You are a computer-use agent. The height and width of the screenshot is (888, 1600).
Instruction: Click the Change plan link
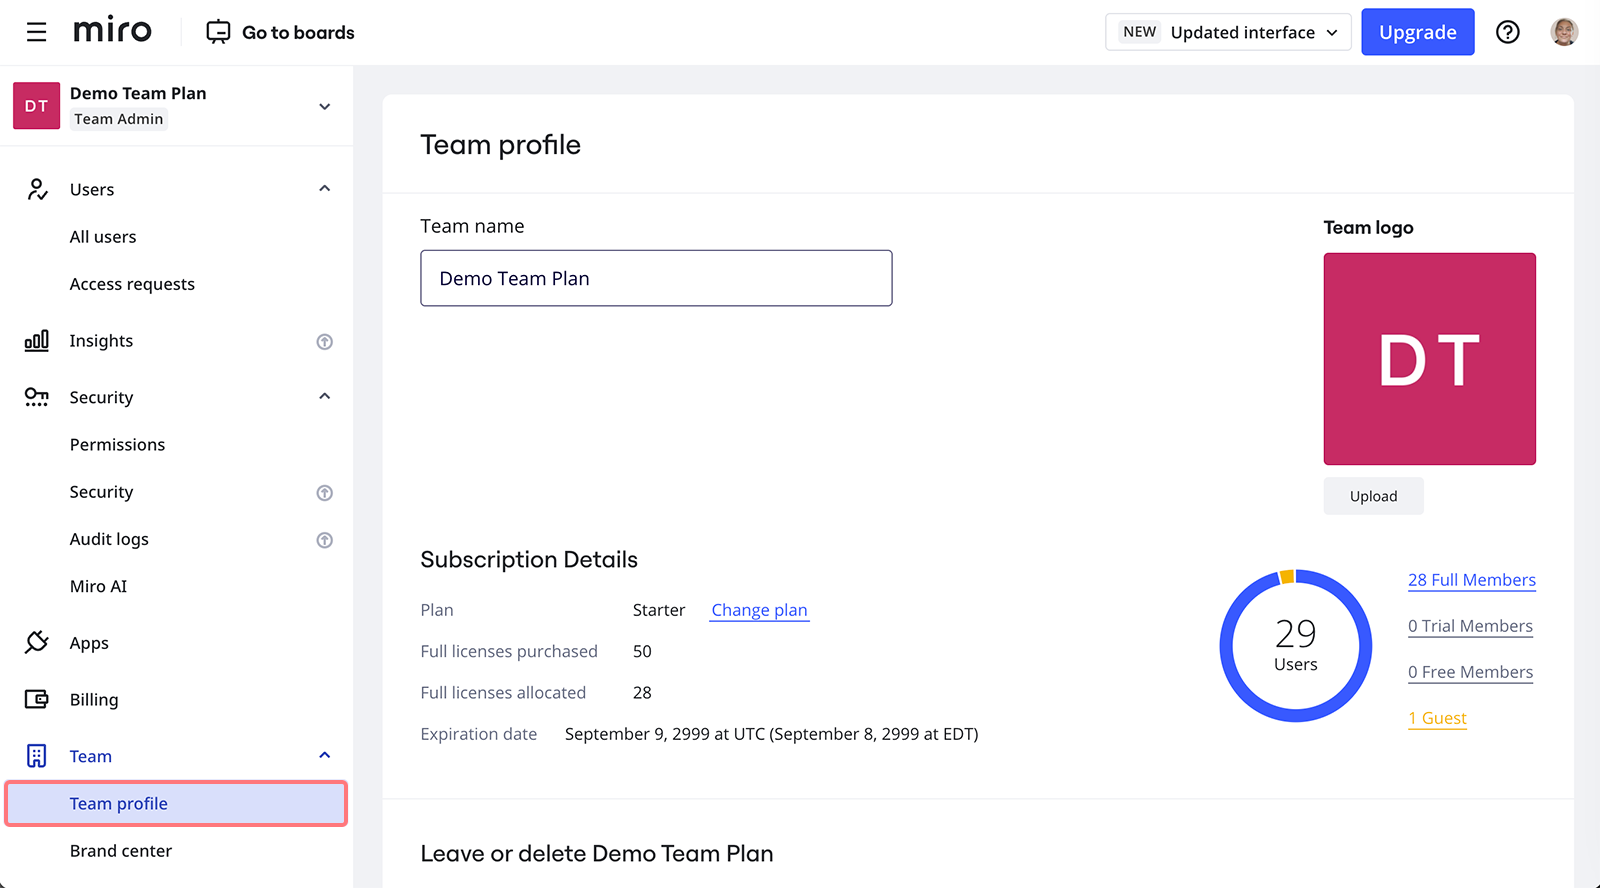pos(759,610)
